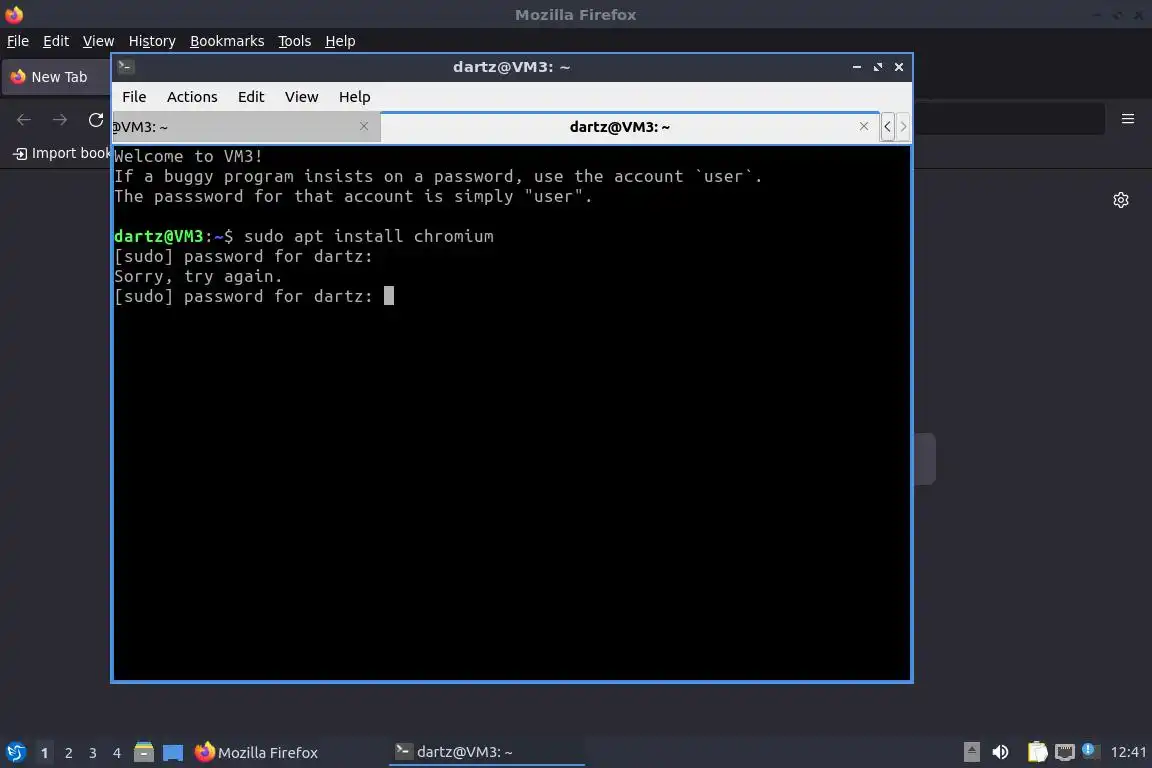Click the 12:41 clock in taskbar
Screen dimensions: 1152x768
click(x=1128, y=752)
